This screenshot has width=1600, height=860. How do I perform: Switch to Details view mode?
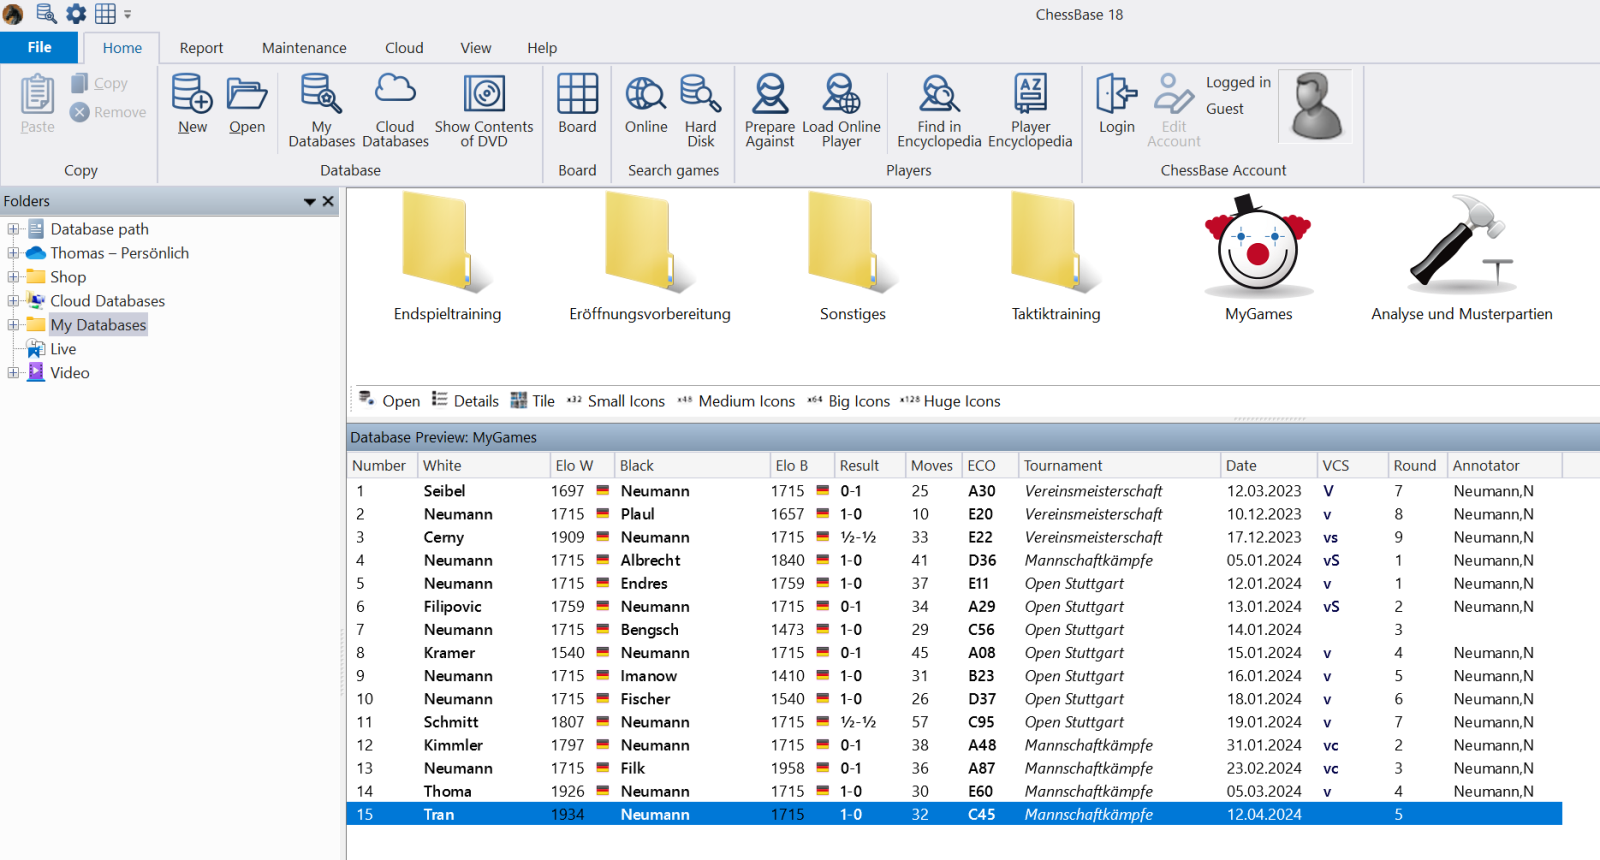[x=465, y=401]
